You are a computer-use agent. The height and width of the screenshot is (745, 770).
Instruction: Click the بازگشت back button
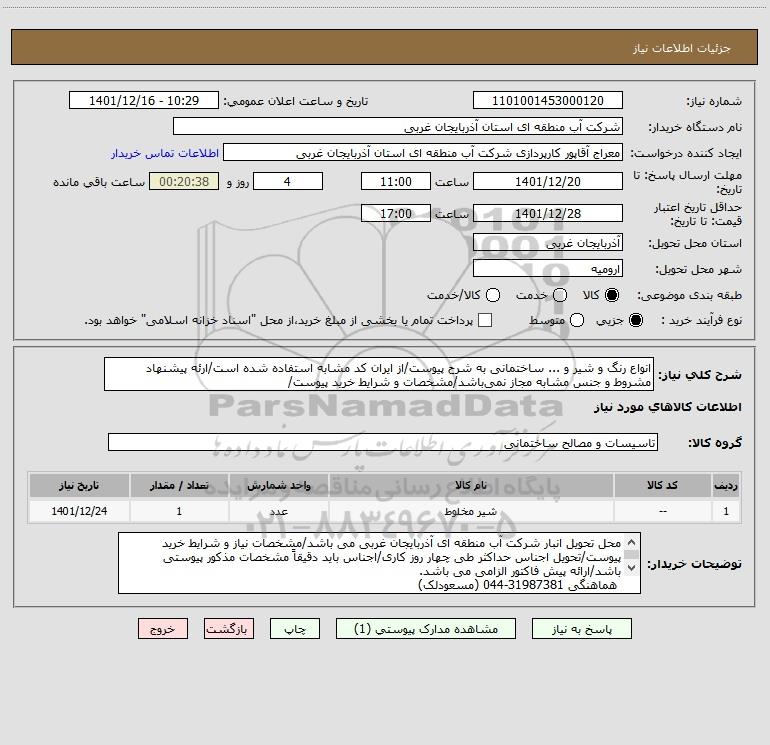229,629
